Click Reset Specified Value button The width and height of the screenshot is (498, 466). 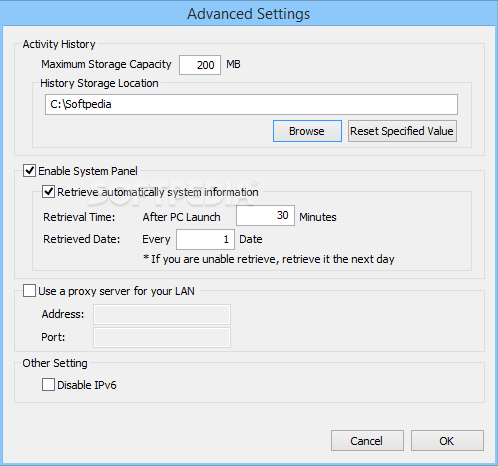click(x=402, y=131)
